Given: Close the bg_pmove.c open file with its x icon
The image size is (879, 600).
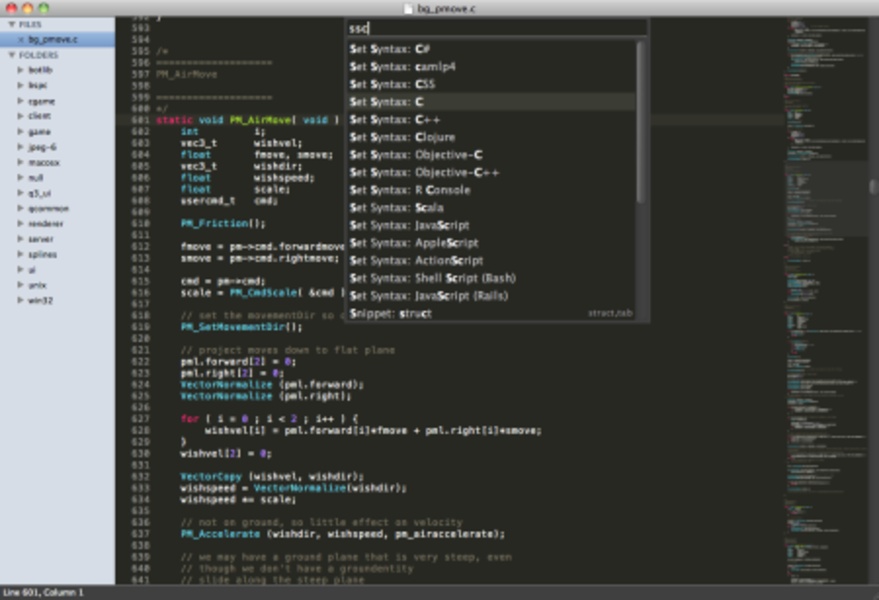Looking at the screenshot, I should (x=21, y=40).
